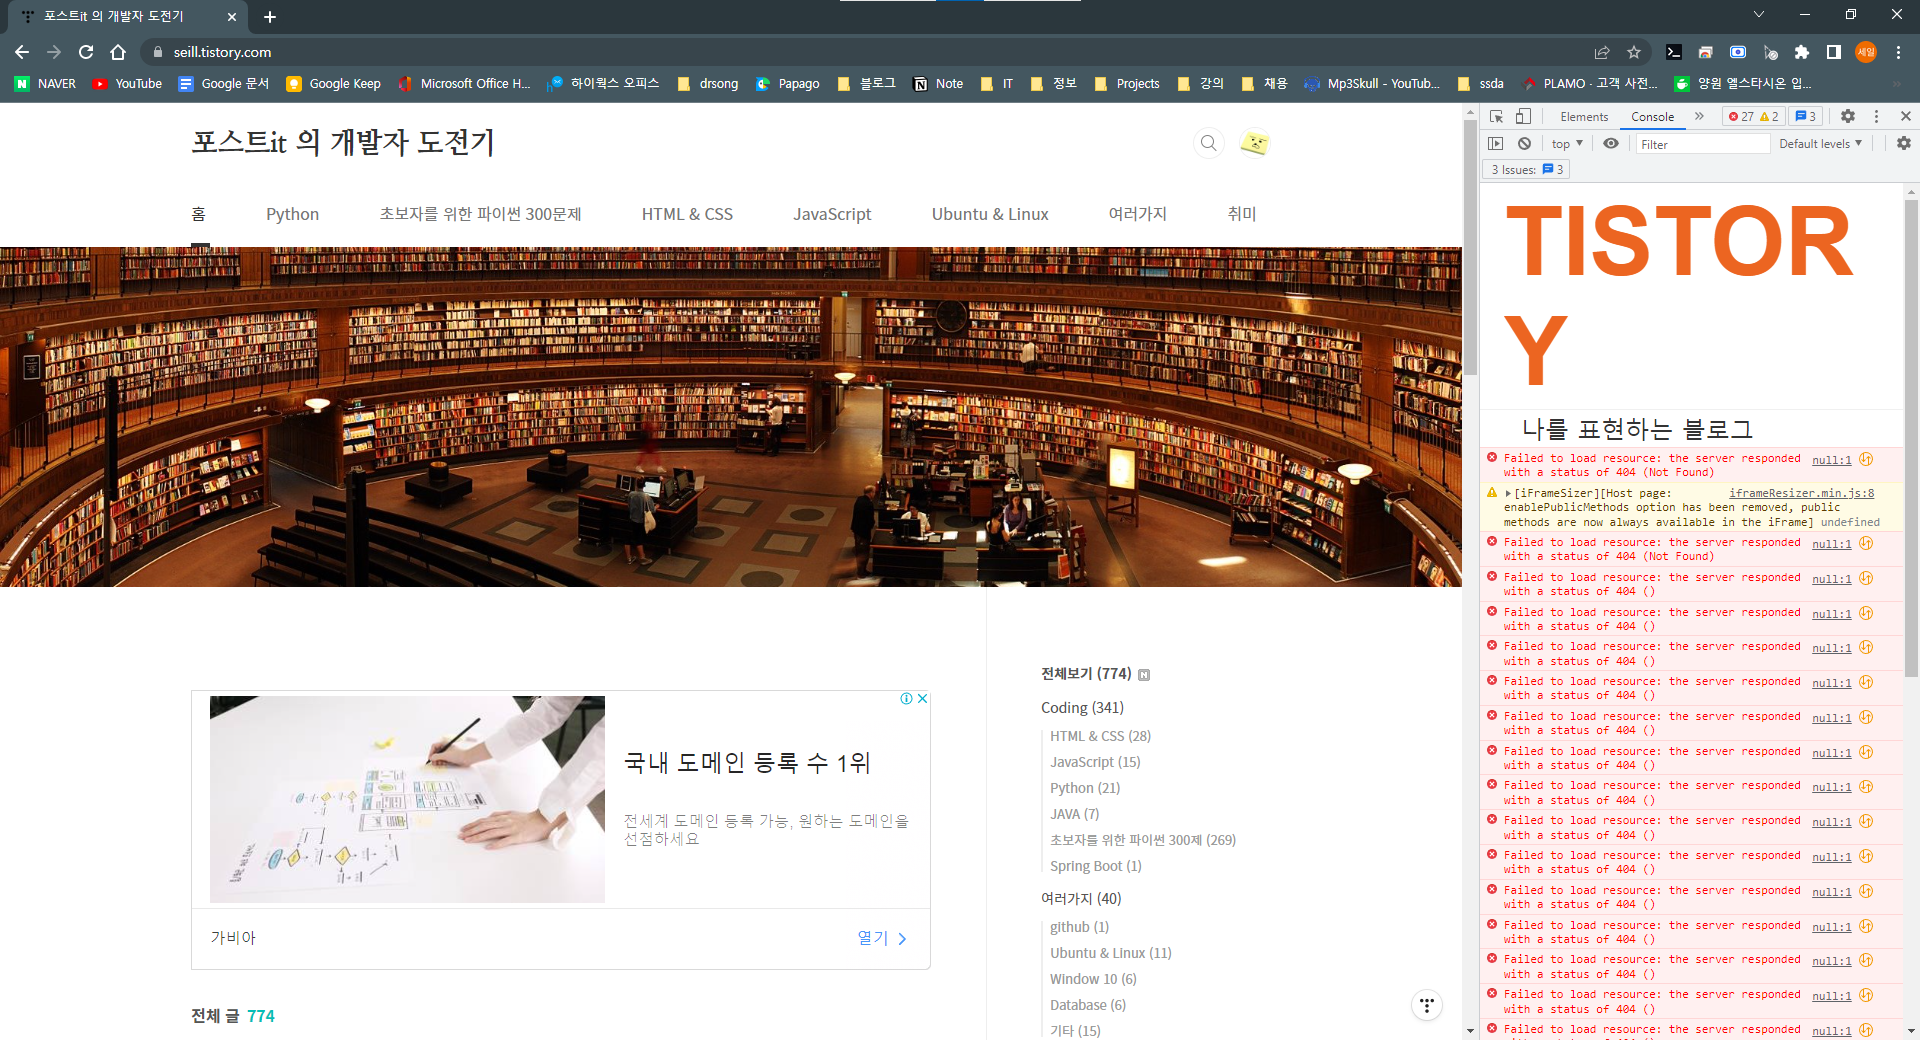Click the console vertical scrollbar thumb
The image size is (1920, 1040).
coord(1912,438)
